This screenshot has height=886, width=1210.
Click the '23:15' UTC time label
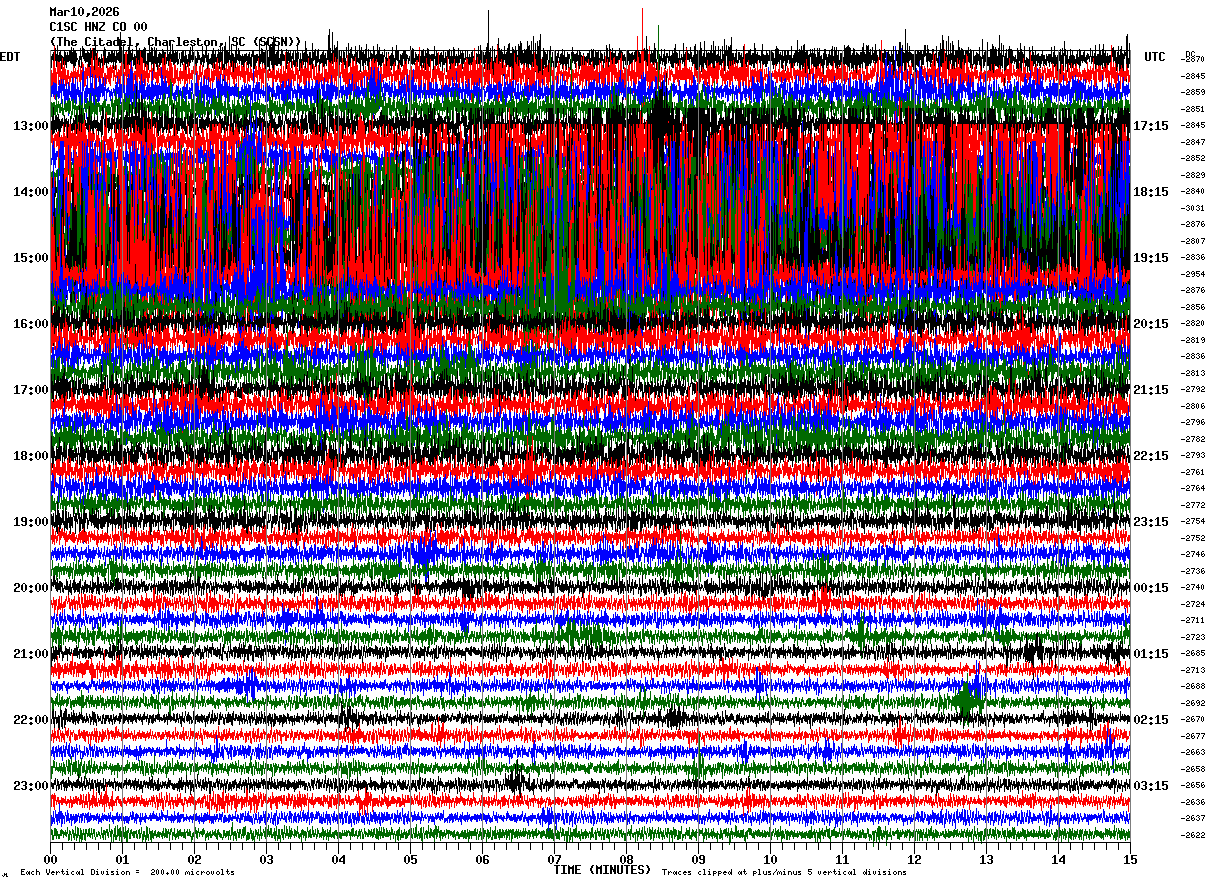1150,522
